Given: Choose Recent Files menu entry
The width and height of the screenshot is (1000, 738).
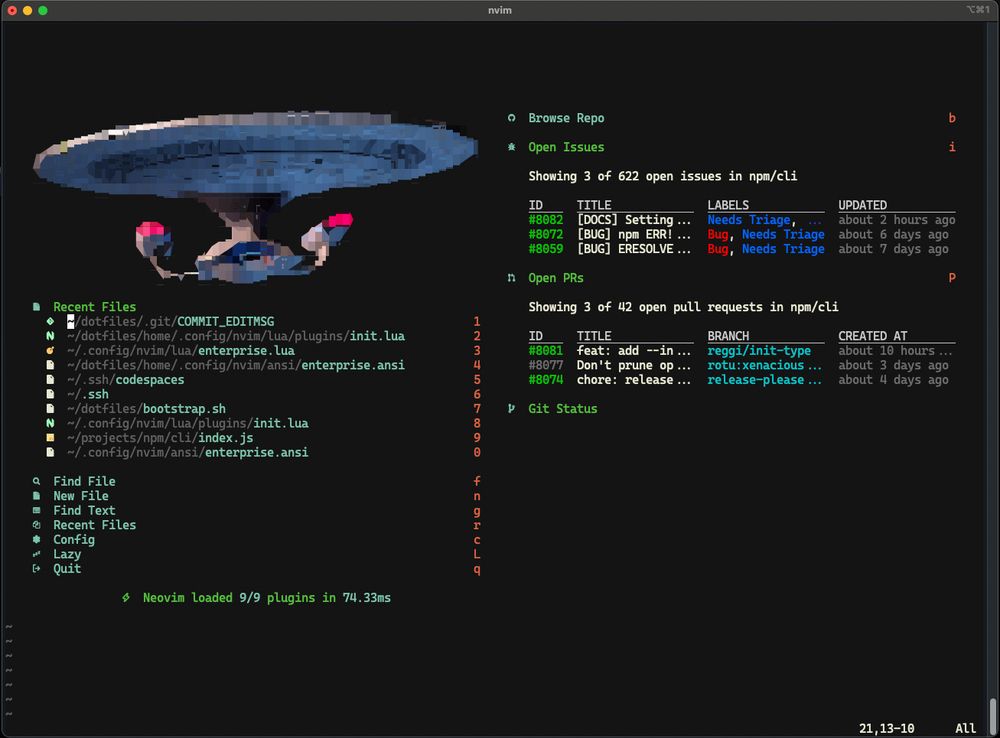Looking at the screenshot, I should pos(94,525).
